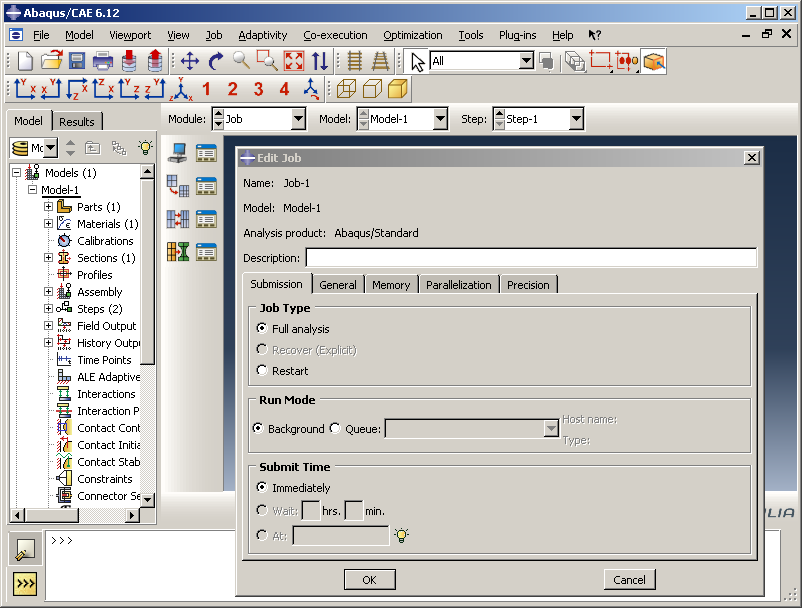Click the model tree scroll-down arrow
Screen dimensions: 802x608
(x=147, y=500)
